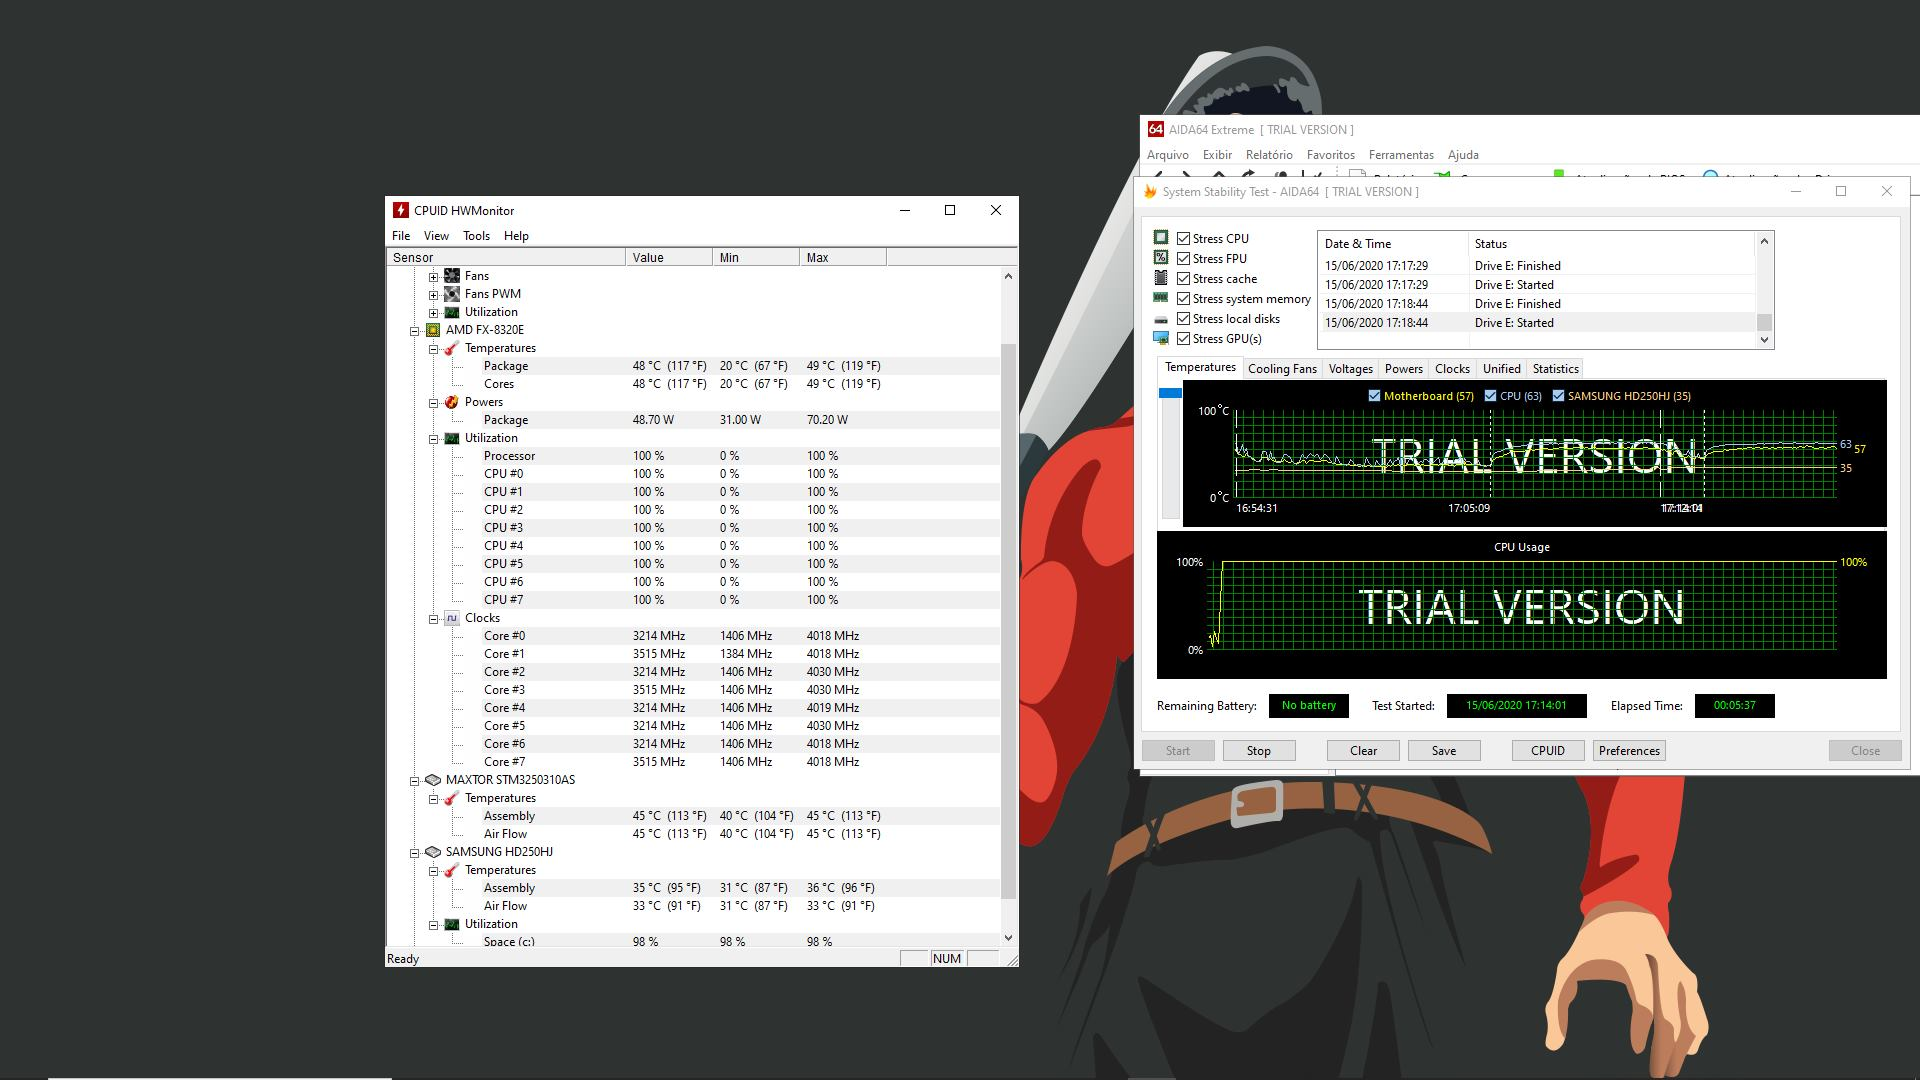
Task: Open CPUID from stability test
Action: (x=1548, y=751)
